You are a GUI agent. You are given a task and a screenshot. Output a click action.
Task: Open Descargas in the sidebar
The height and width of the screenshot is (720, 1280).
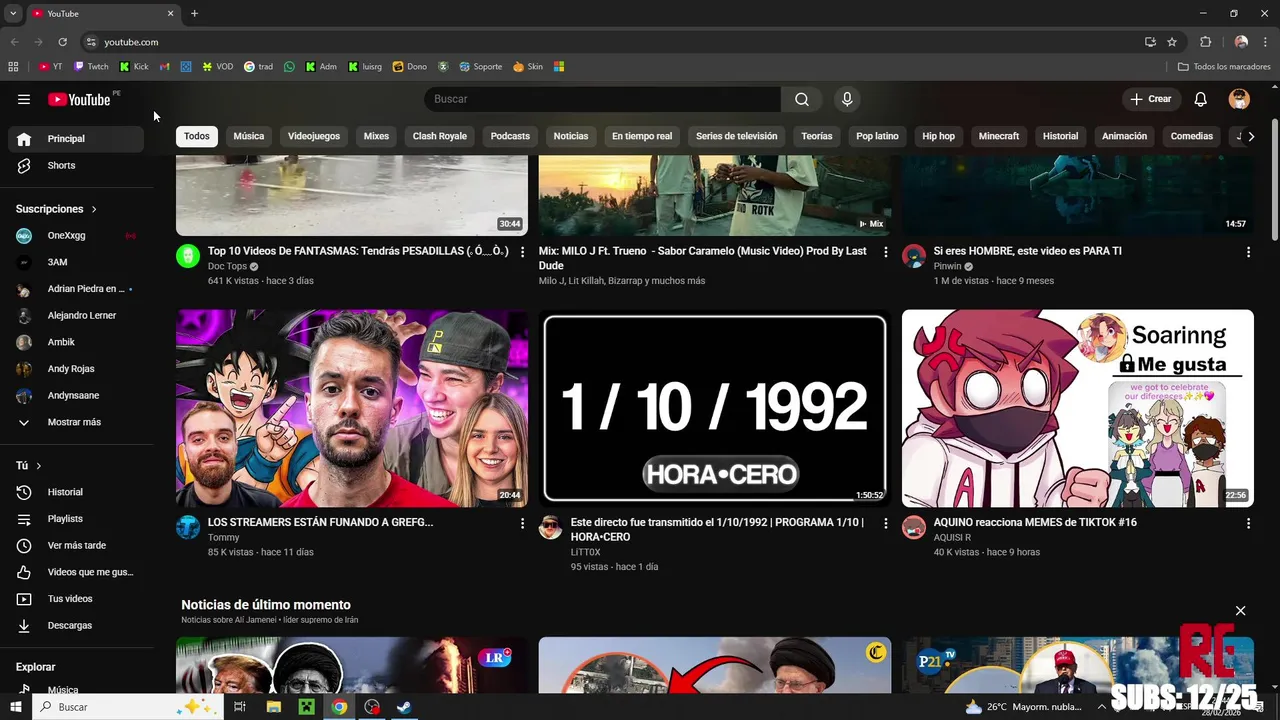pyautogui.click(x=76, y=625)
